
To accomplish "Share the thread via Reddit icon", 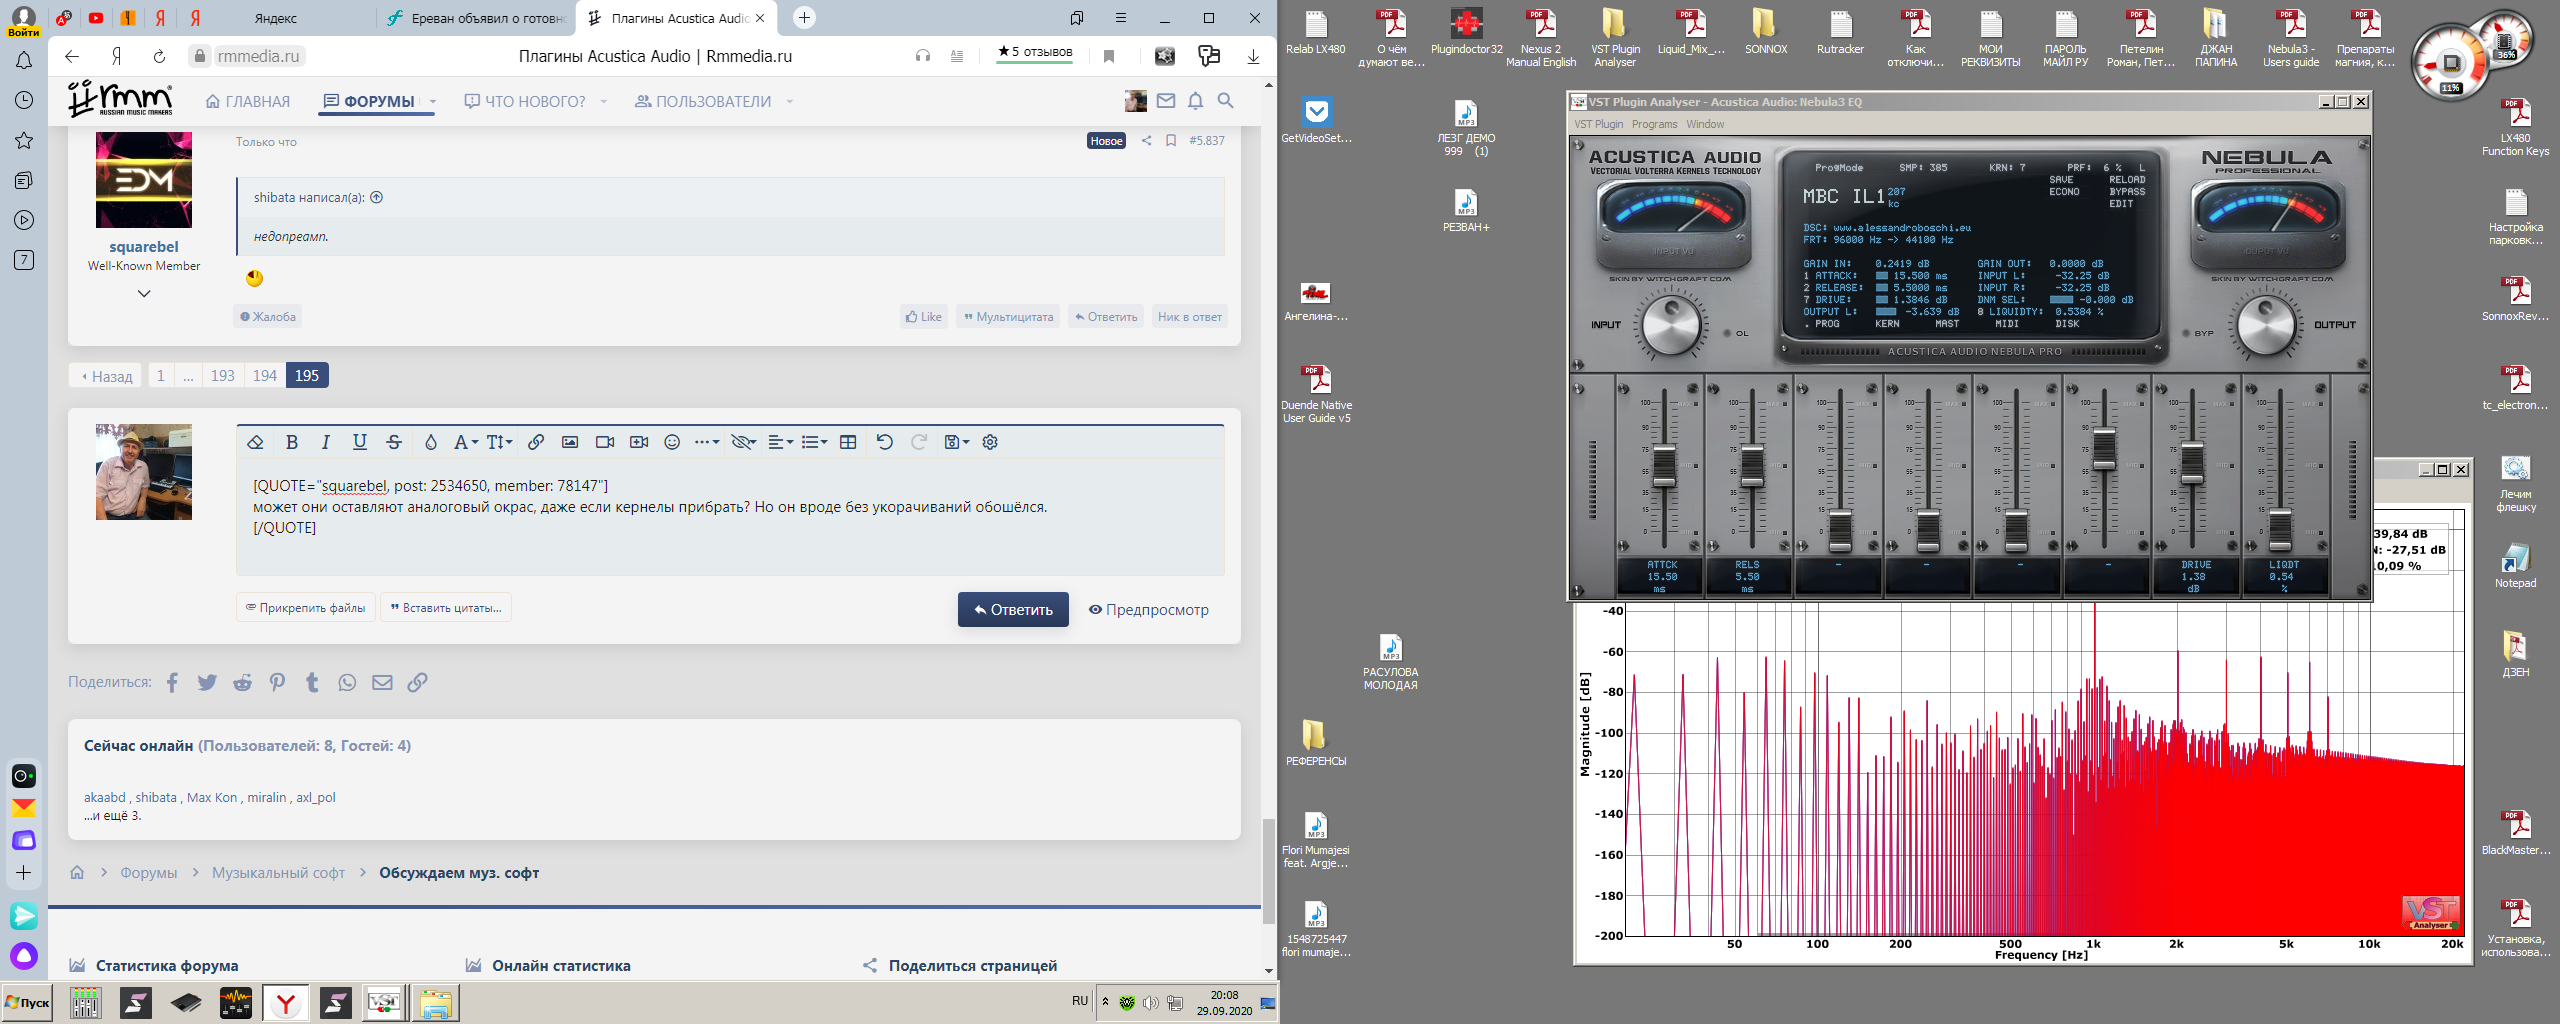I will coord(242,682).
